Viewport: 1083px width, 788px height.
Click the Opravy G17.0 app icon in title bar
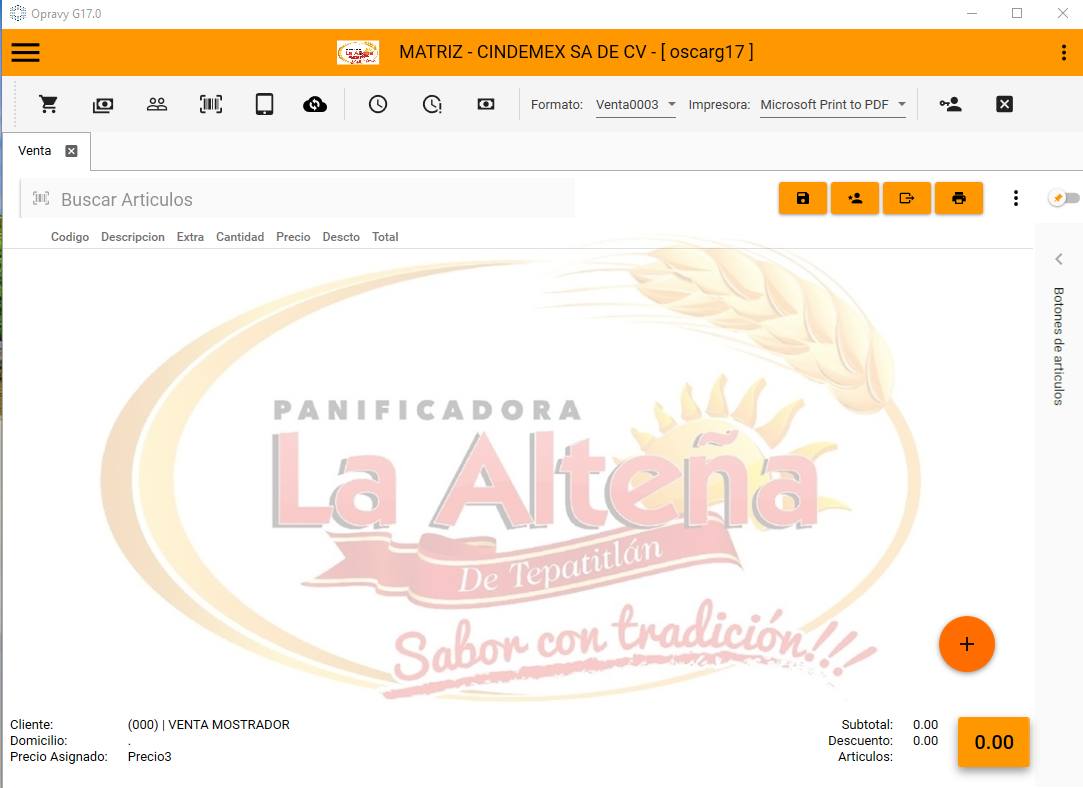[x=17, y=13]
